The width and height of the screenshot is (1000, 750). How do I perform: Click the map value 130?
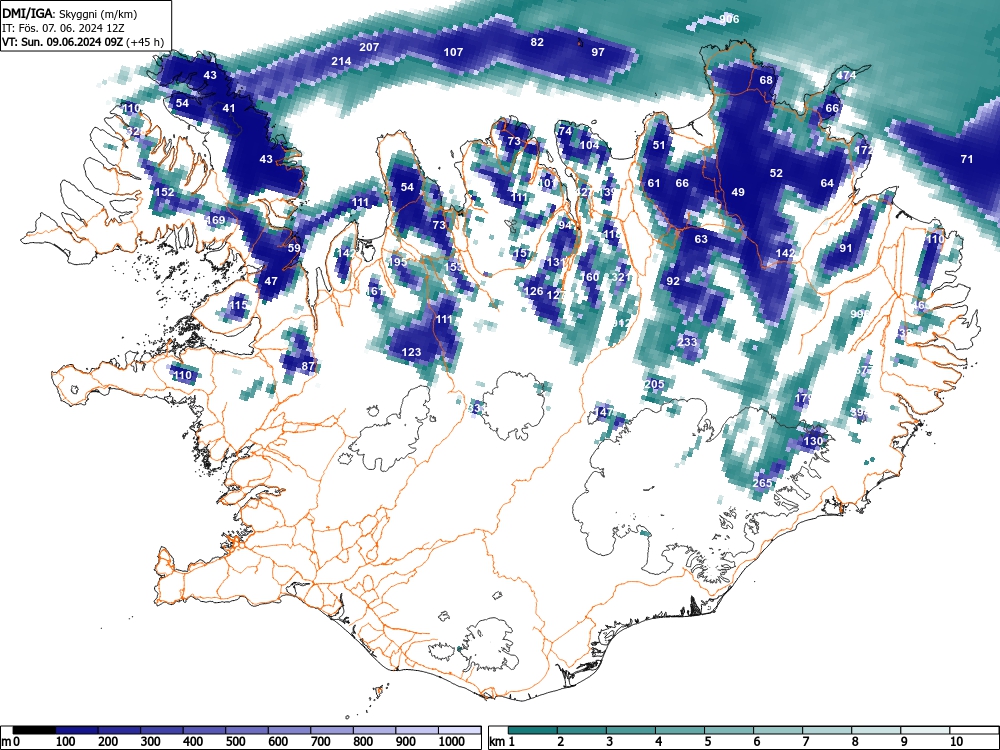813,441
